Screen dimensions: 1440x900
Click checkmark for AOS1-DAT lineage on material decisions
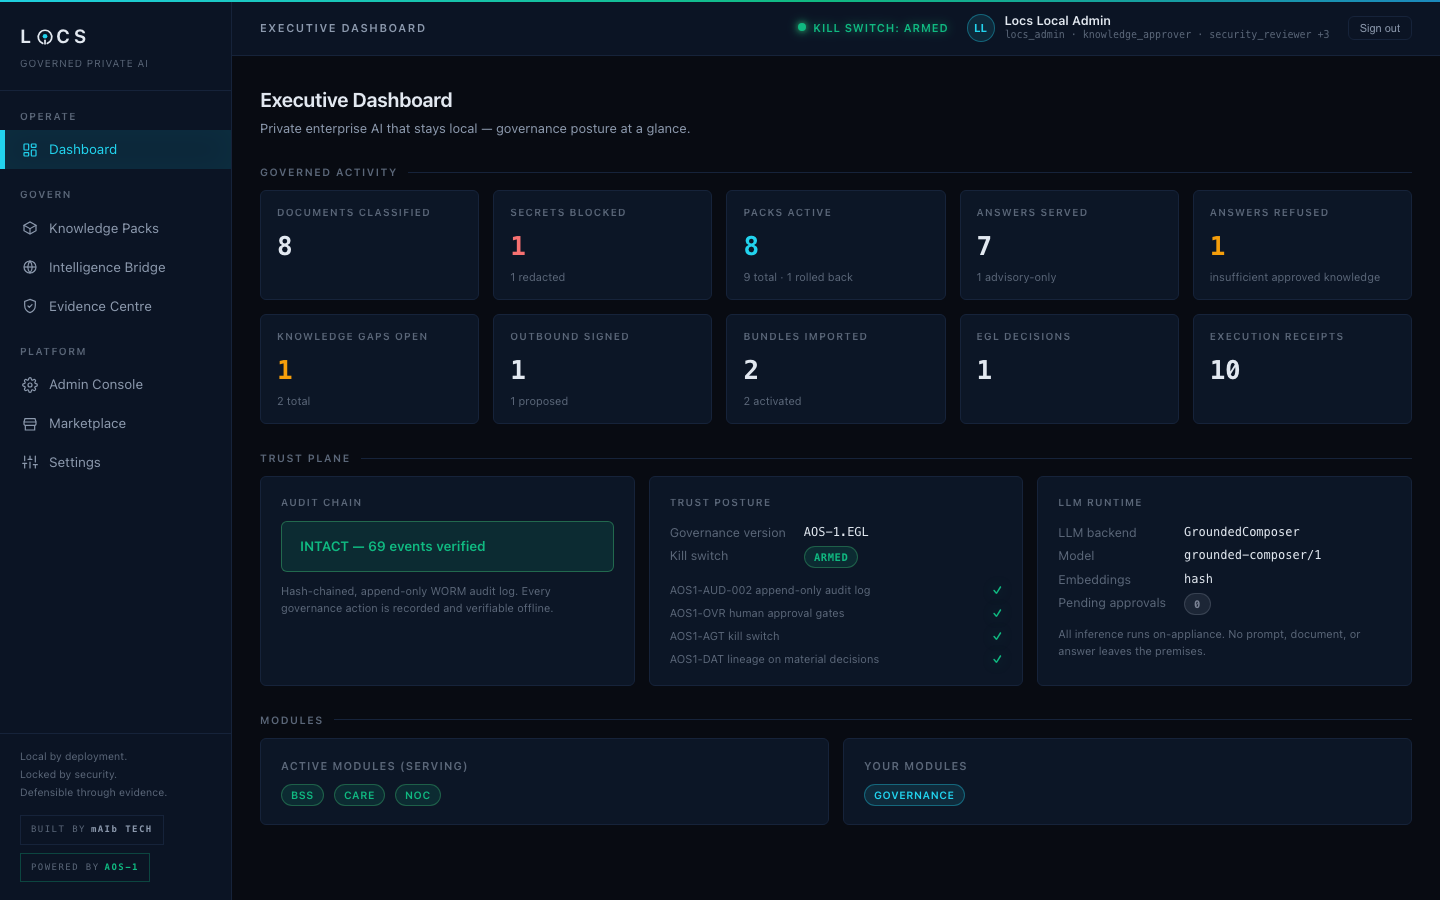click(997, 659)
